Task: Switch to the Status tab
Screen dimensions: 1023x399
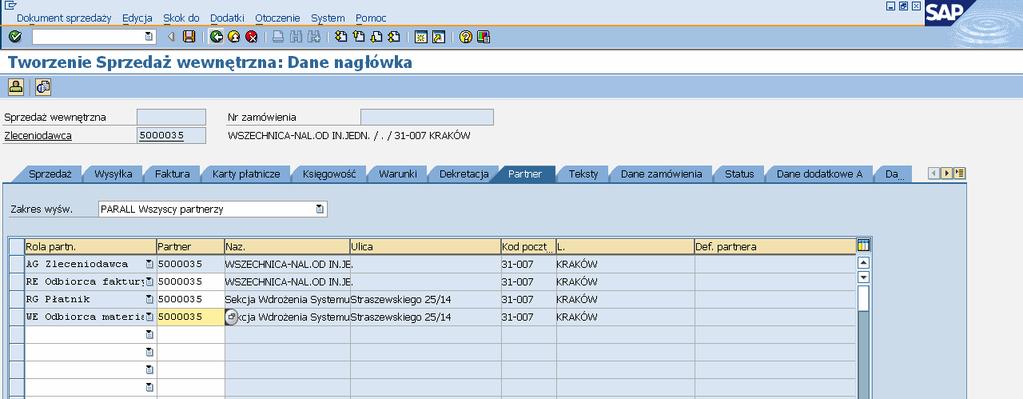Action: 739,174
